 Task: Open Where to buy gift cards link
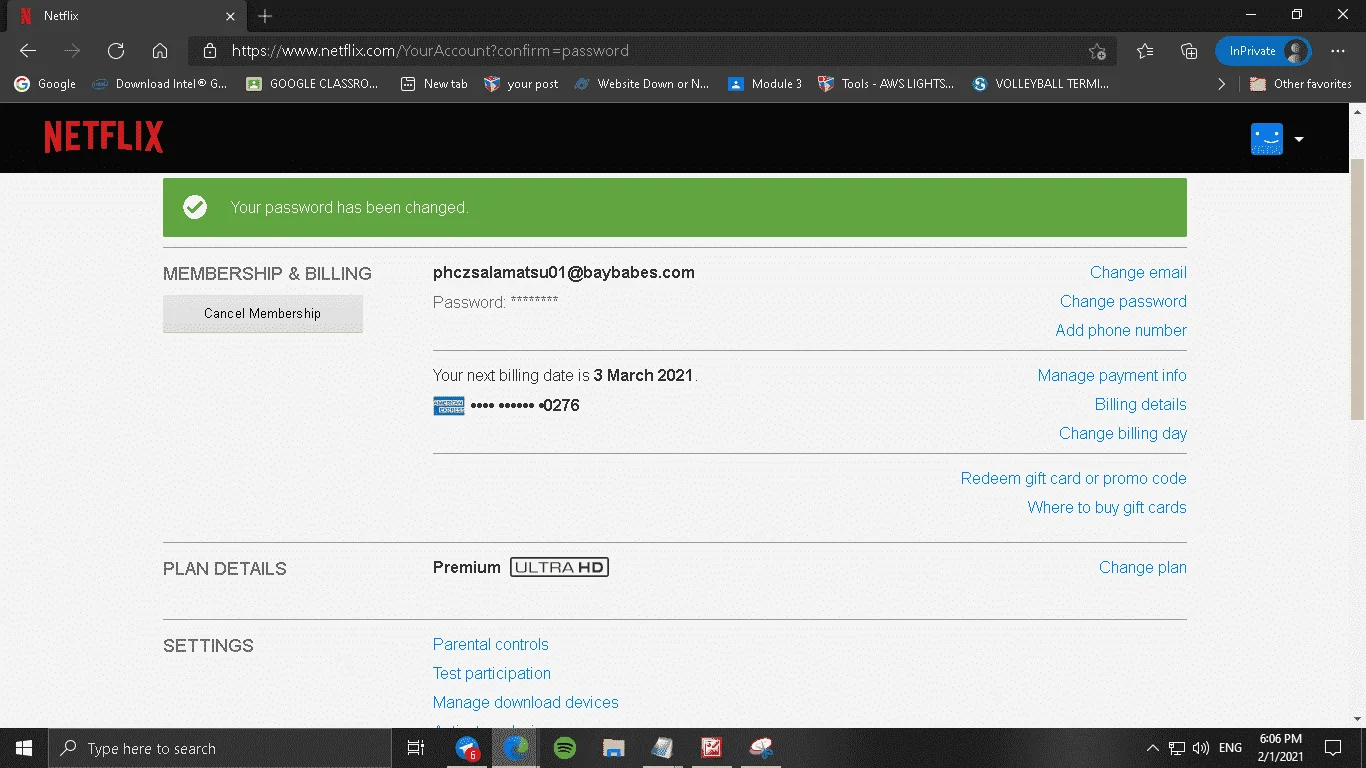pyautogui.click(x=1107, y=507)
